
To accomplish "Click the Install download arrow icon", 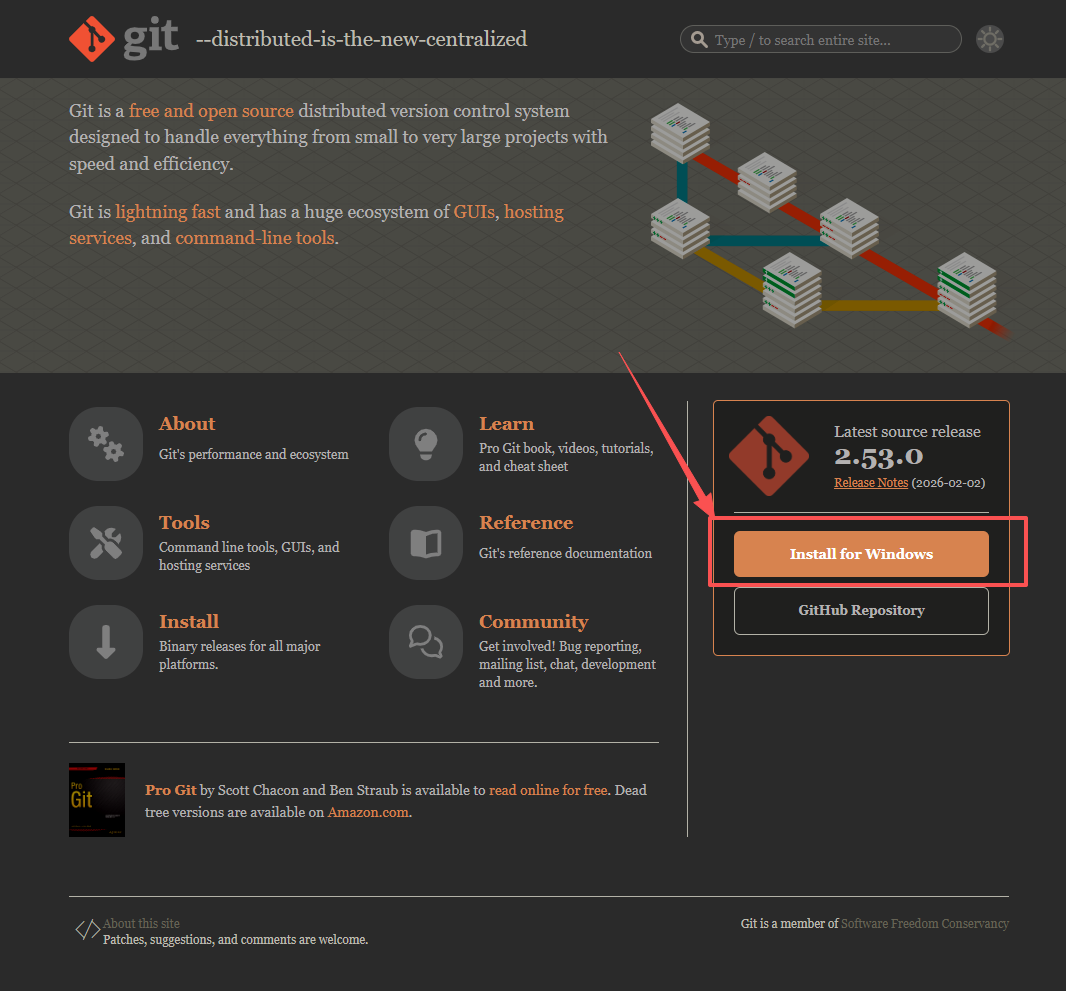I will (106, 642).
